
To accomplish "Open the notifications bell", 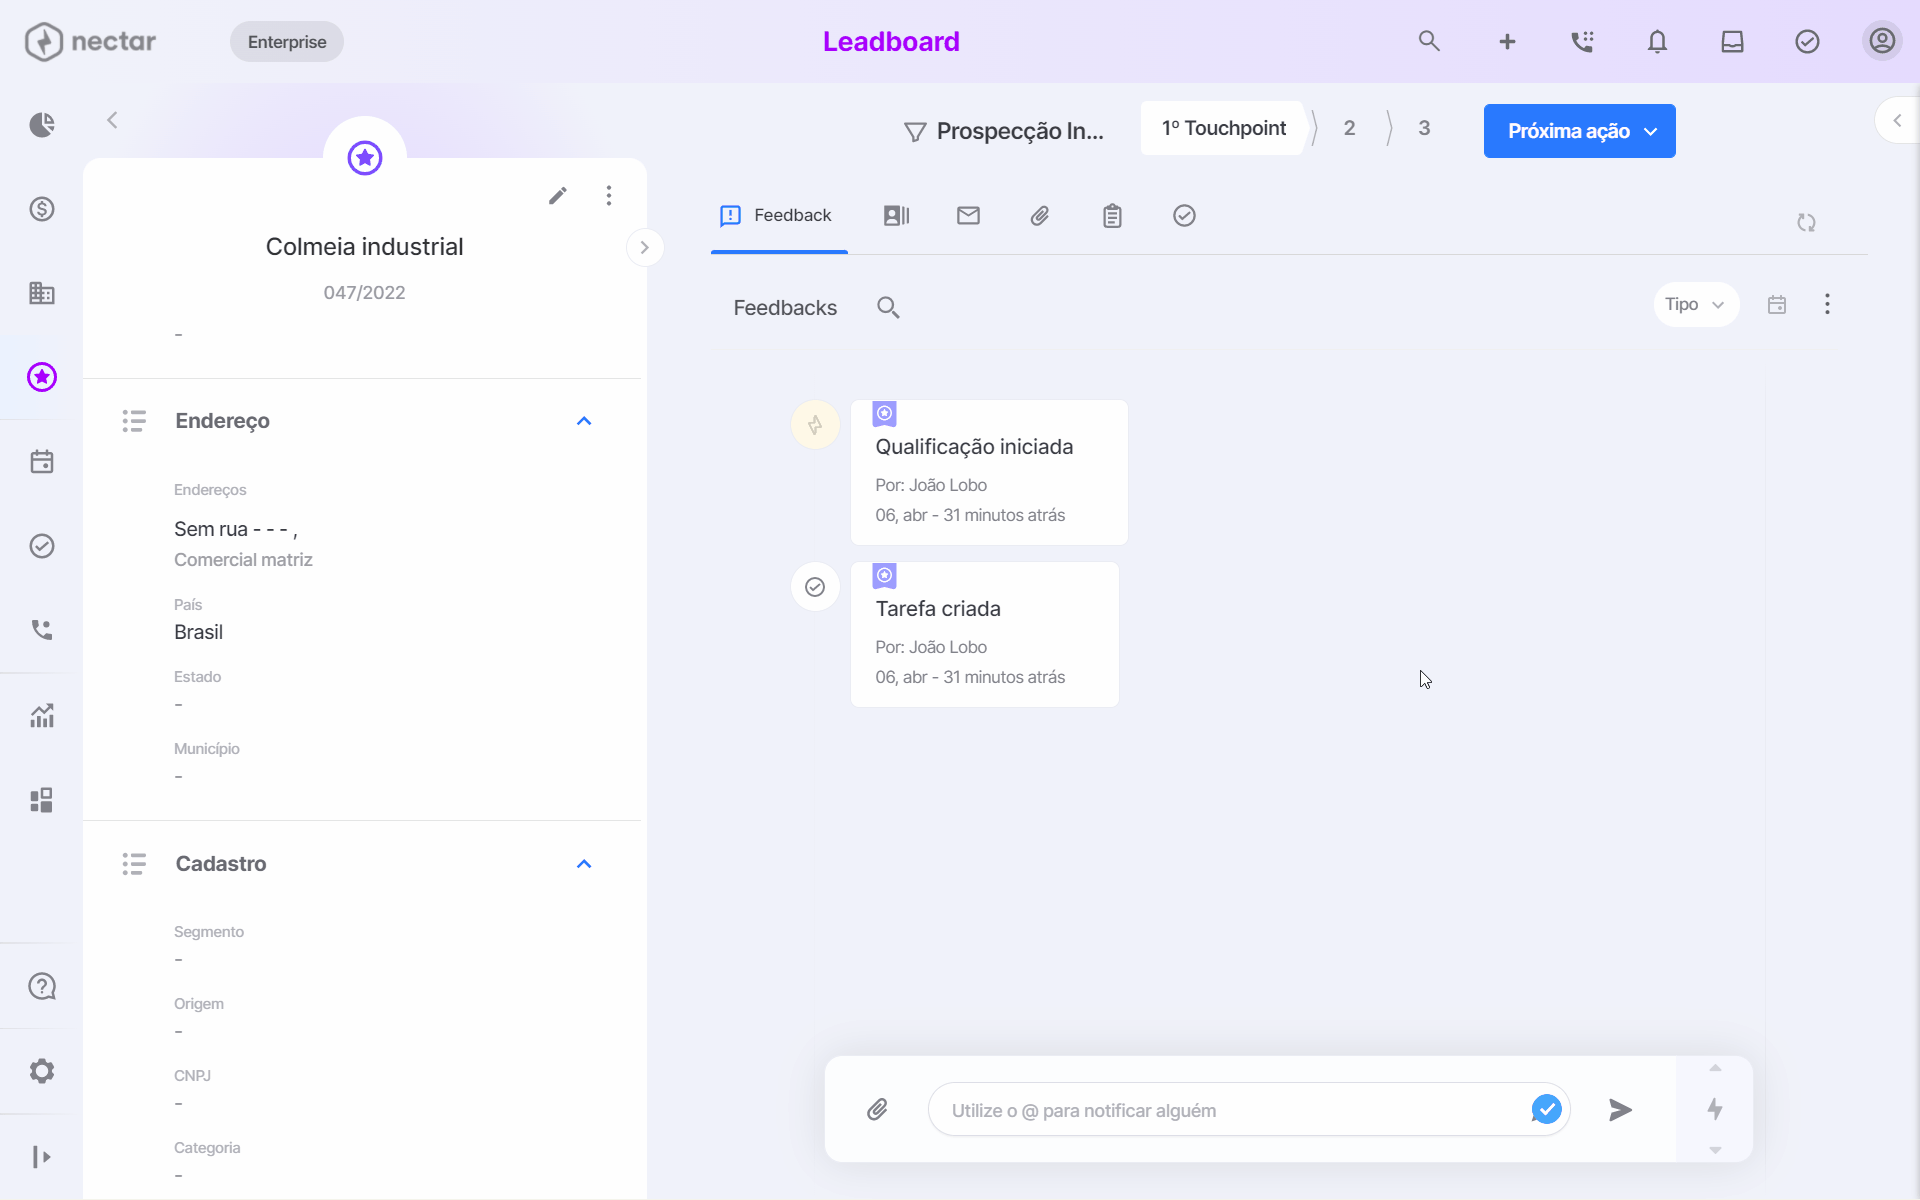I will pyautogui.click(x=1657, y=41).
